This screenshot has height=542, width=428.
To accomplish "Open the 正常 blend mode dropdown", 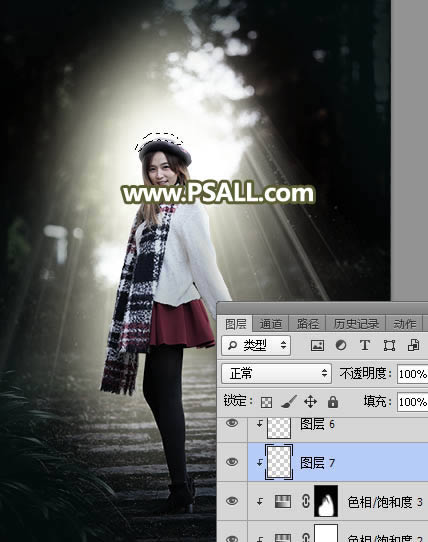I will pos(276,373).
